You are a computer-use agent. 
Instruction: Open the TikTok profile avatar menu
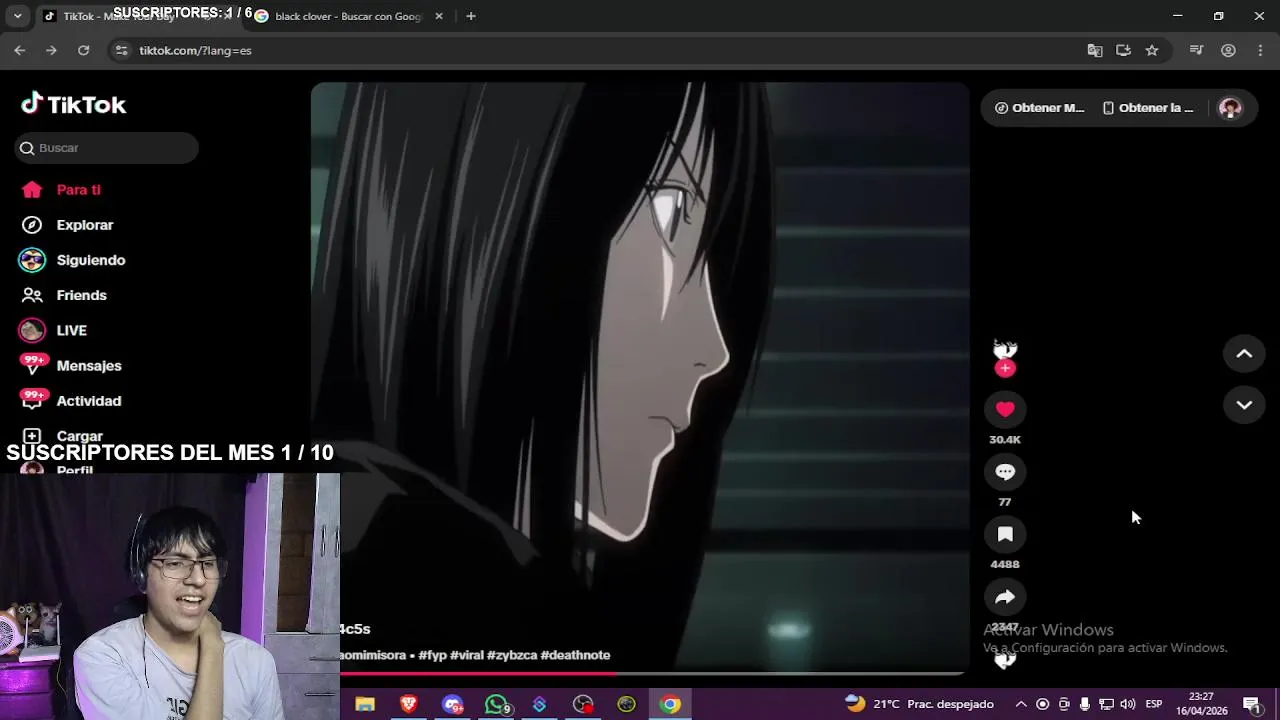pos(1230,108)
